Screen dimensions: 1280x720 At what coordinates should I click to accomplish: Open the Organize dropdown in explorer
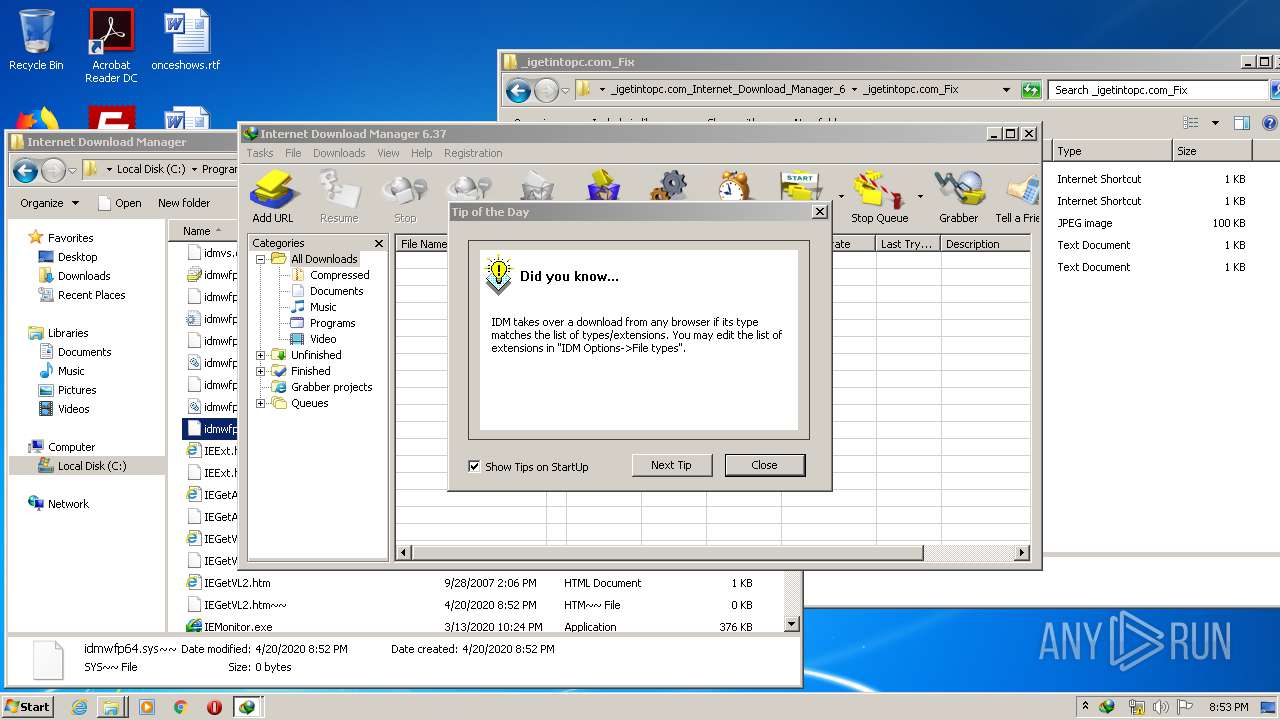click(49, 203)
